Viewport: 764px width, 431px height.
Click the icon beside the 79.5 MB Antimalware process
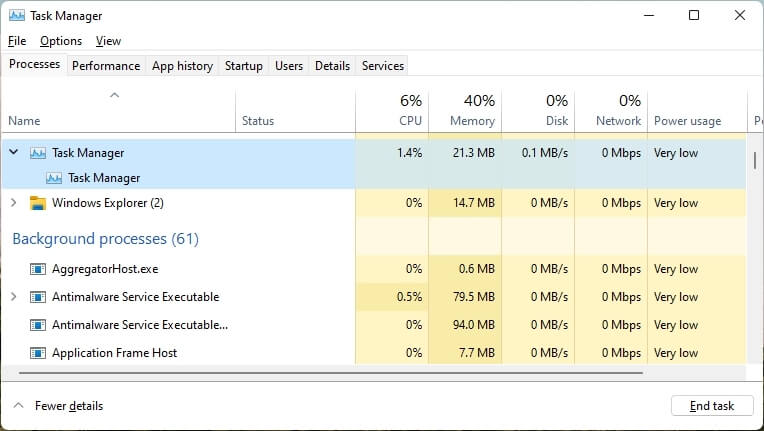(x=38, y=297)
